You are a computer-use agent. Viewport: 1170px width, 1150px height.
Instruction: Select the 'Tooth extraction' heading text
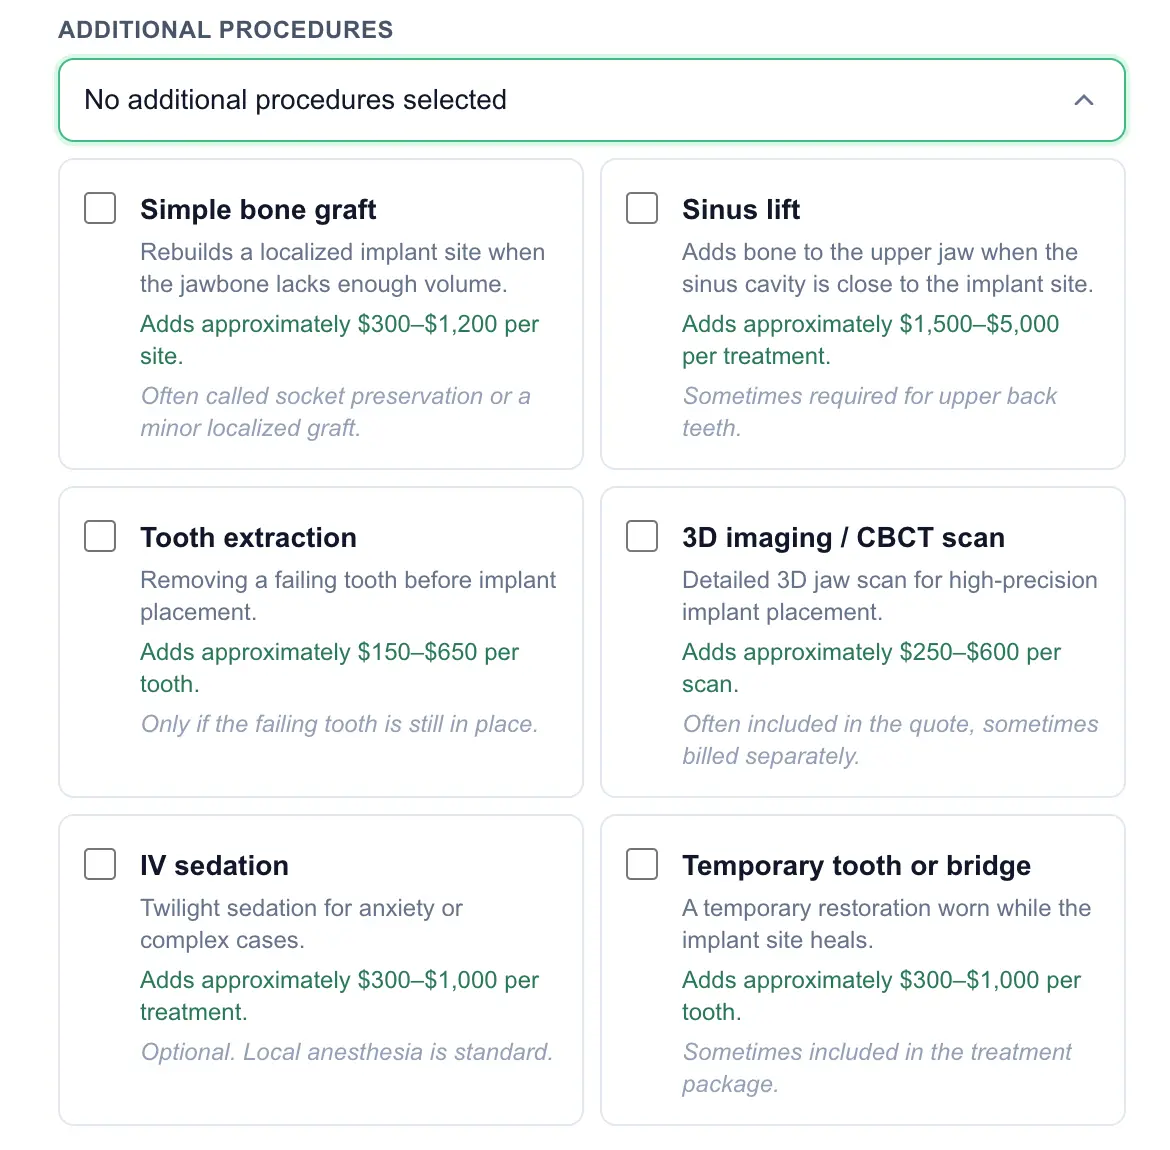coord(248,537)
